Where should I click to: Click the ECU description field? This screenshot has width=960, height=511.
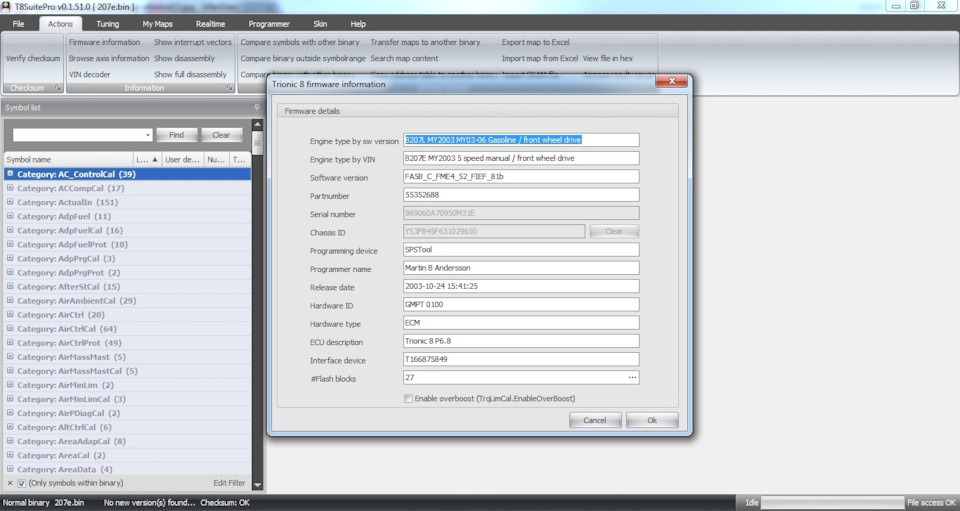(x=521, y=341)
